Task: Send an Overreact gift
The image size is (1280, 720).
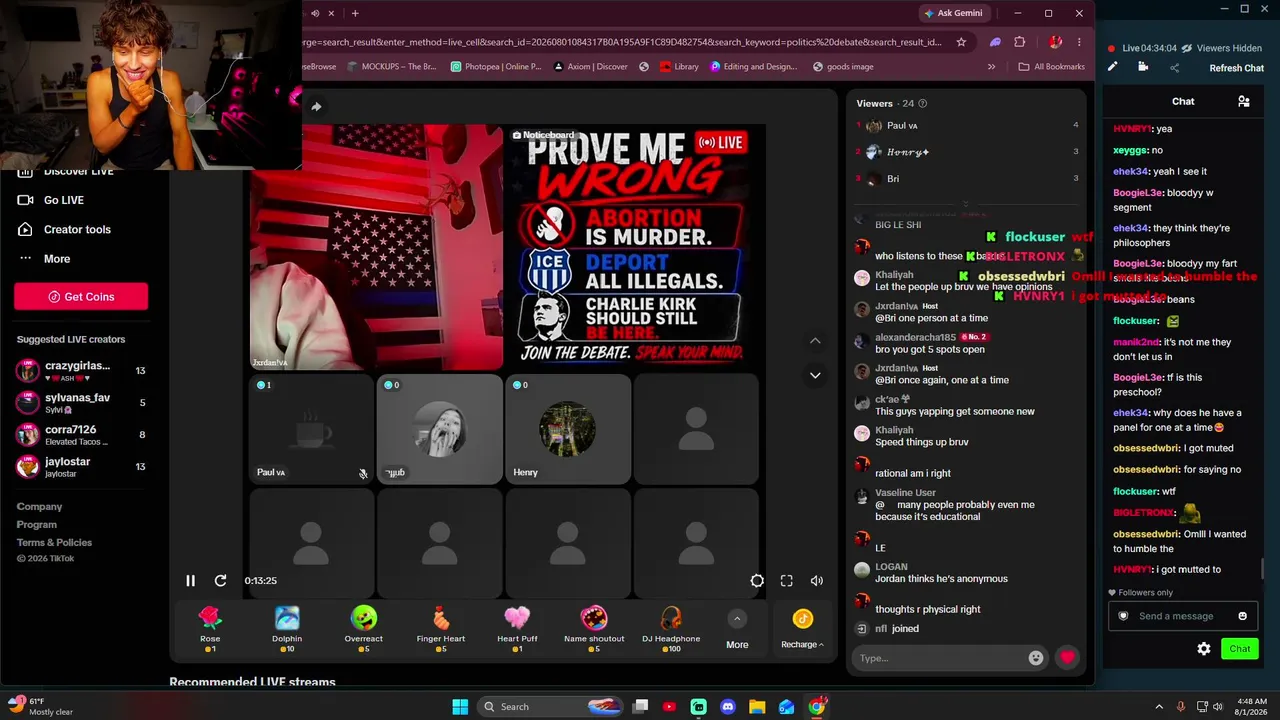Action: click(x=364, y=629)
